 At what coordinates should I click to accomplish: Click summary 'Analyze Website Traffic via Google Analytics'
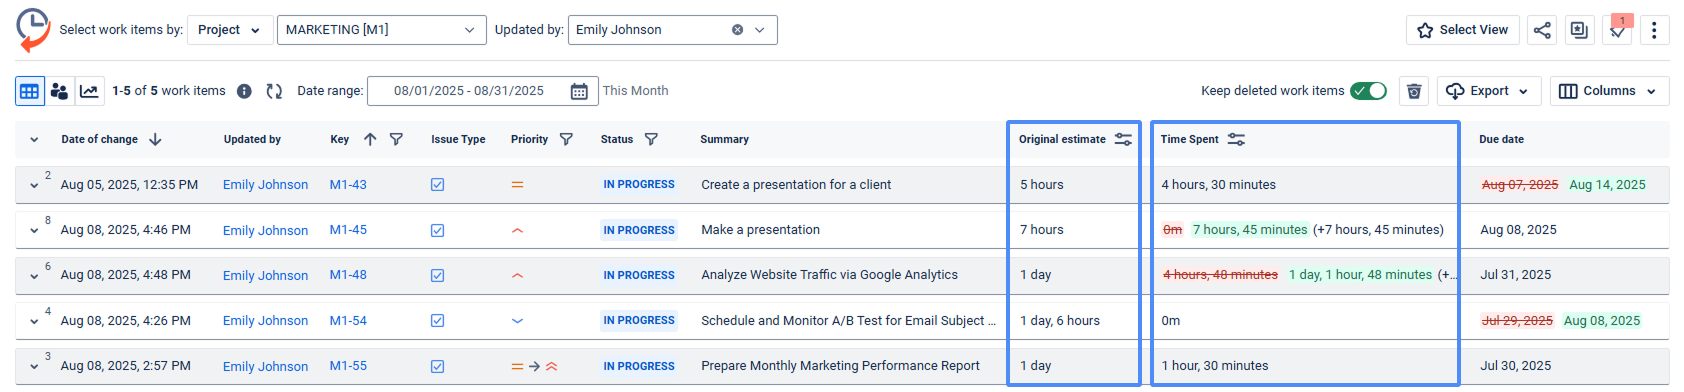(x=829, y=275)
